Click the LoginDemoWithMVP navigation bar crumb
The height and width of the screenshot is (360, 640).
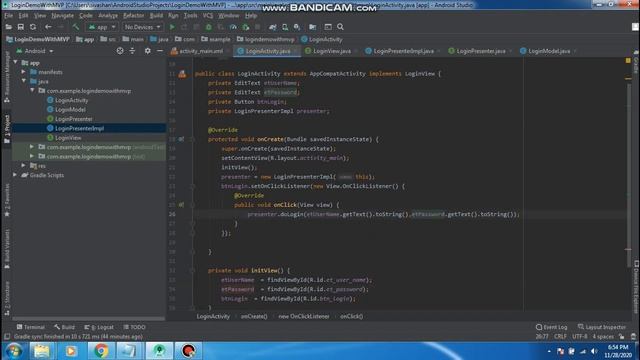point(38,40)
